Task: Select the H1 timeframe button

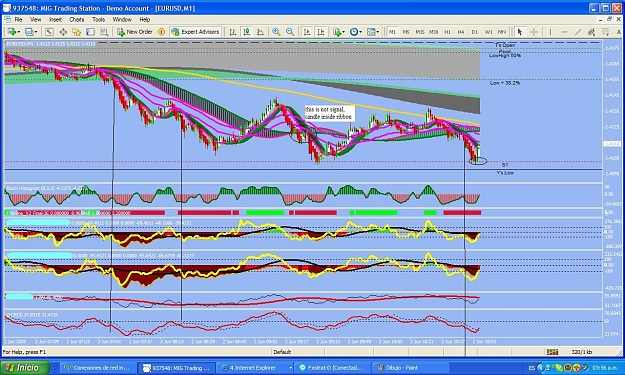Action: [447, 32]
